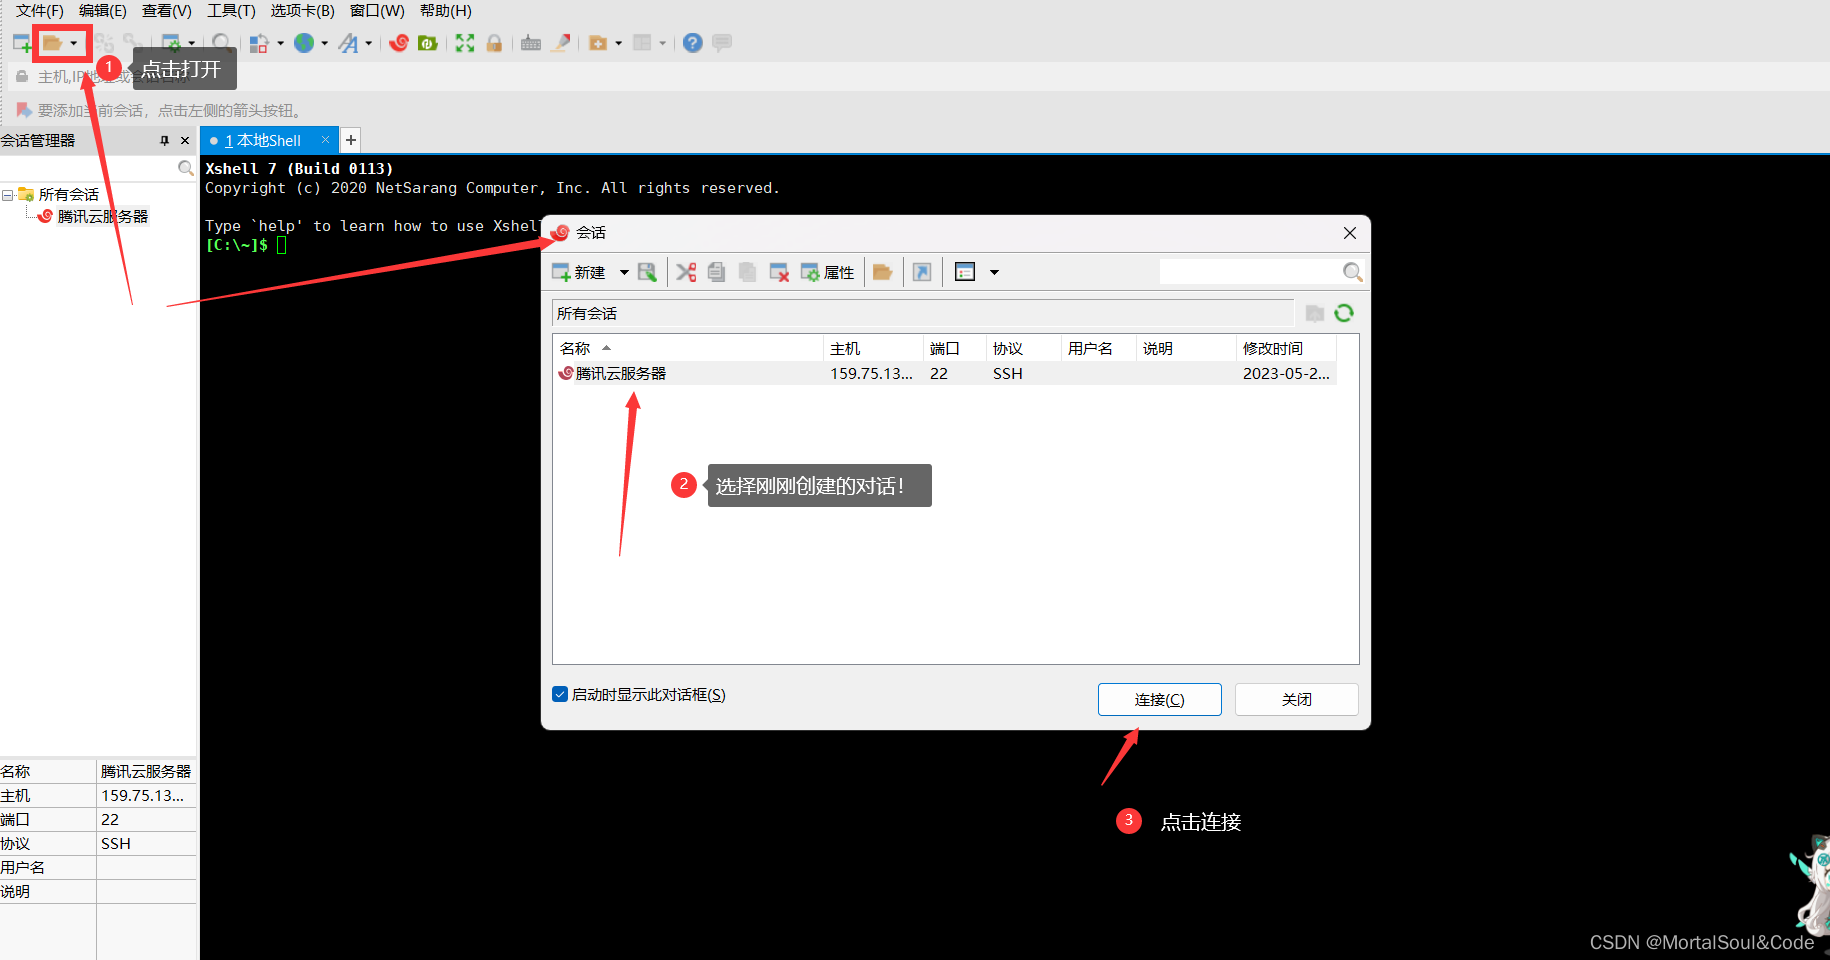Open the 文件(F) menu
1830x960 pixels.
(40, 11)
